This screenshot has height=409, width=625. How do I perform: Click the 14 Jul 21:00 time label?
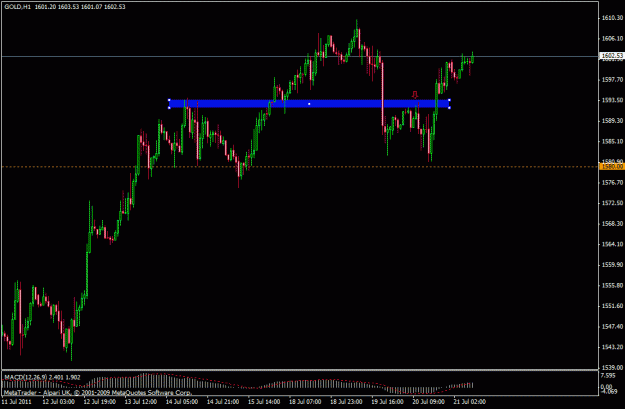click(222, 402)
